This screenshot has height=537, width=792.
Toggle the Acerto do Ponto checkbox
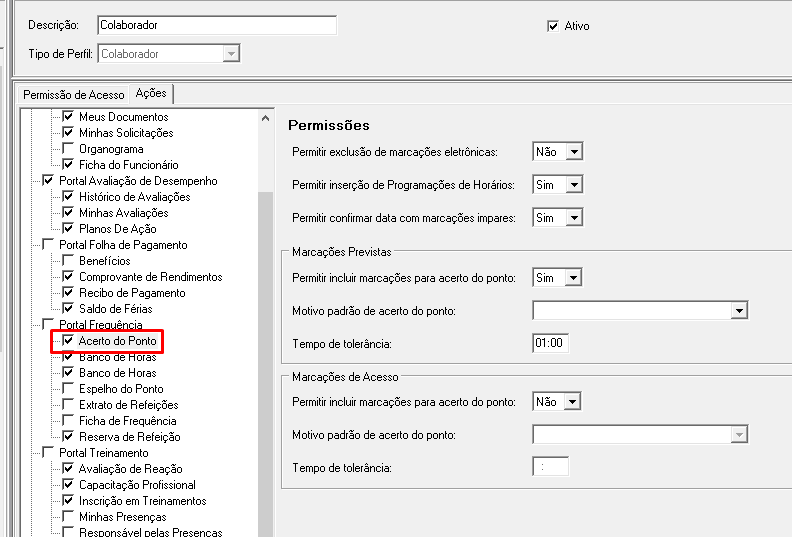69,341
